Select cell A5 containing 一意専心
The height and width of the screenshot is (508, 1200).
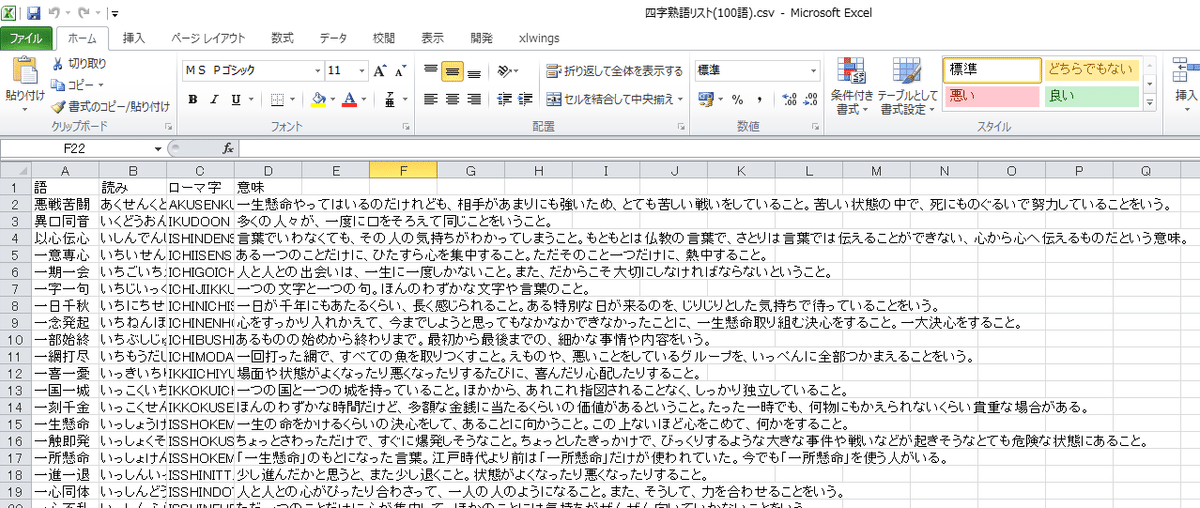65,254
